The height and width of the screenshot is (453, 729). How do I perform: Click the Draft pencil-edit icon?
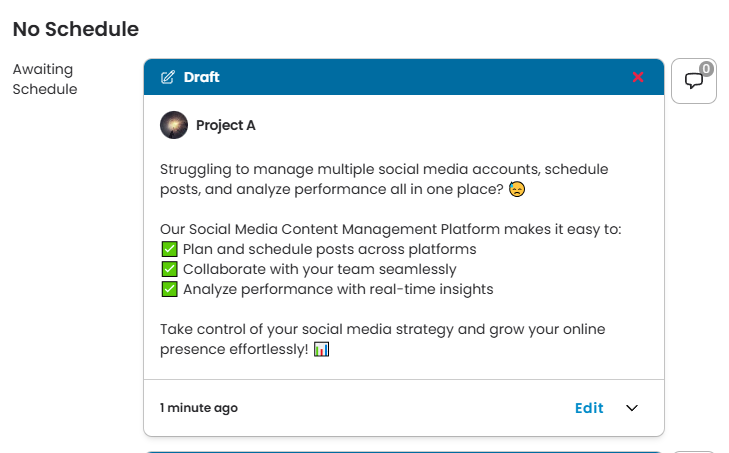[168, 77]
